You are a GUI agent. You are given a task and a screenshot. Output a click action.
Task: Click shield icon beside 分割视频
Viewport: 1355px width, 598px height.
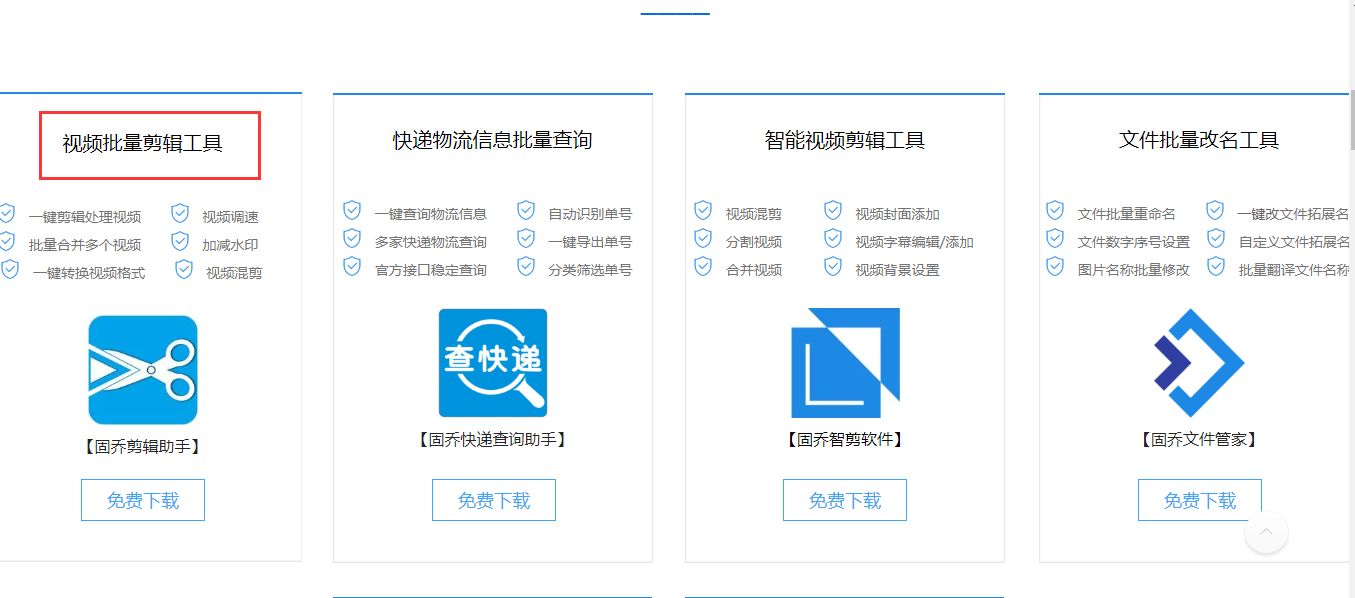pyautogui.click(x=703, y=238)
